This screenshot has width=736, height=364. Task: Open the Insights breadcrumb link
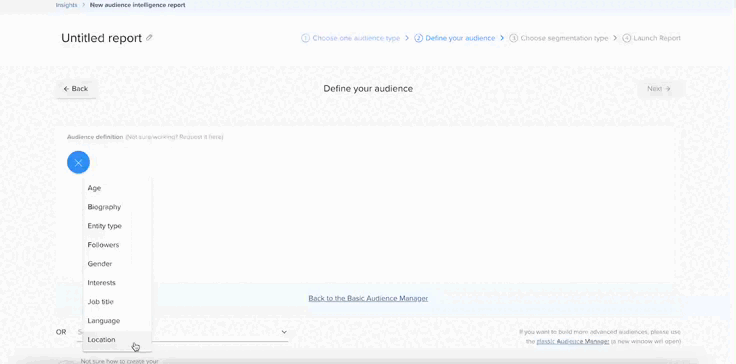pos(67,5)
